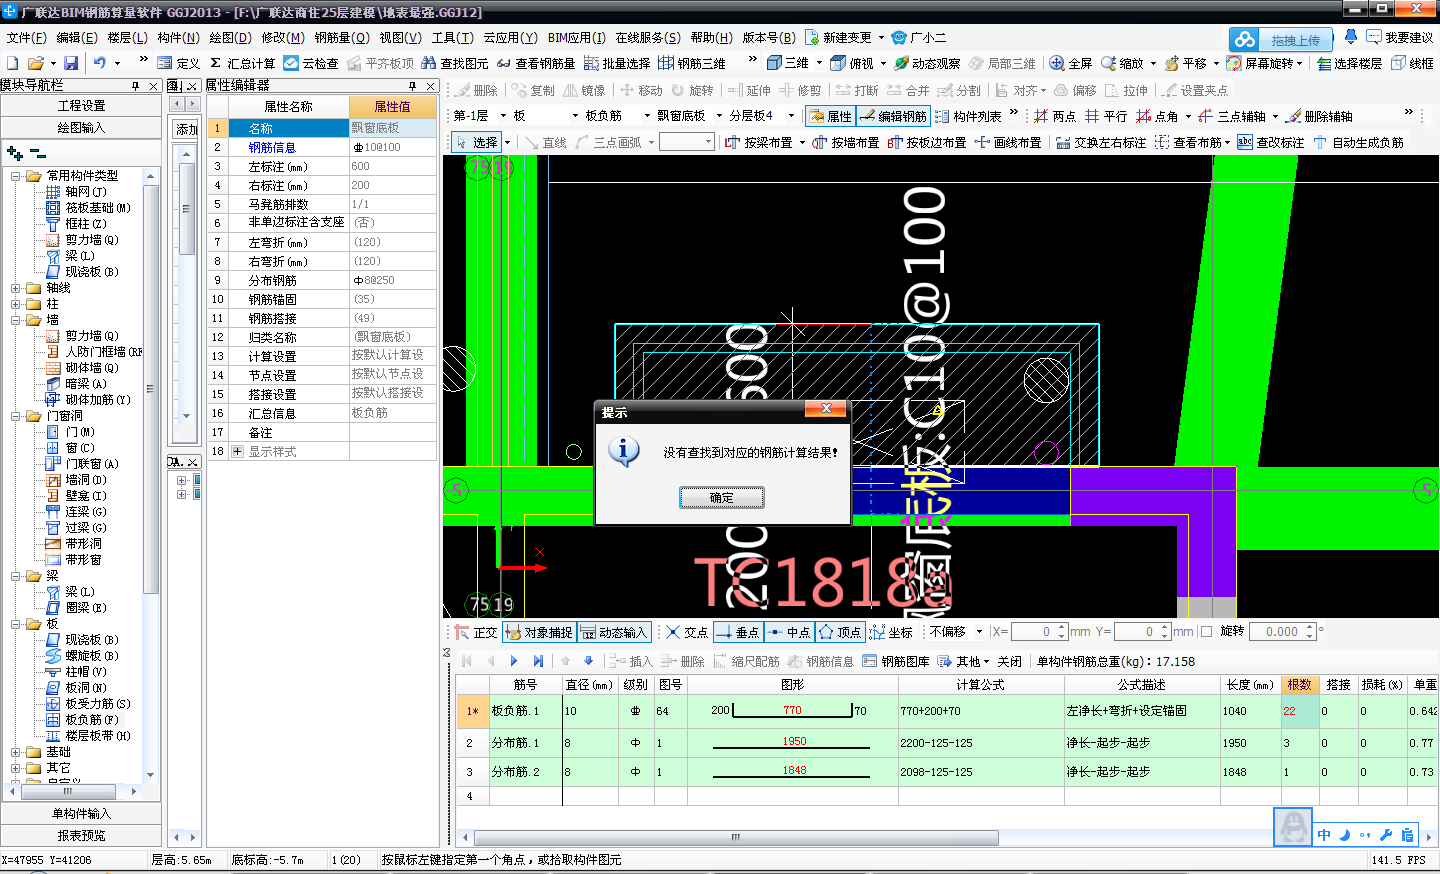Image resolution: width=1440 pixels, height=874 pixels.
Task: Toggle 中点 snap option
Action: point(789,632)
